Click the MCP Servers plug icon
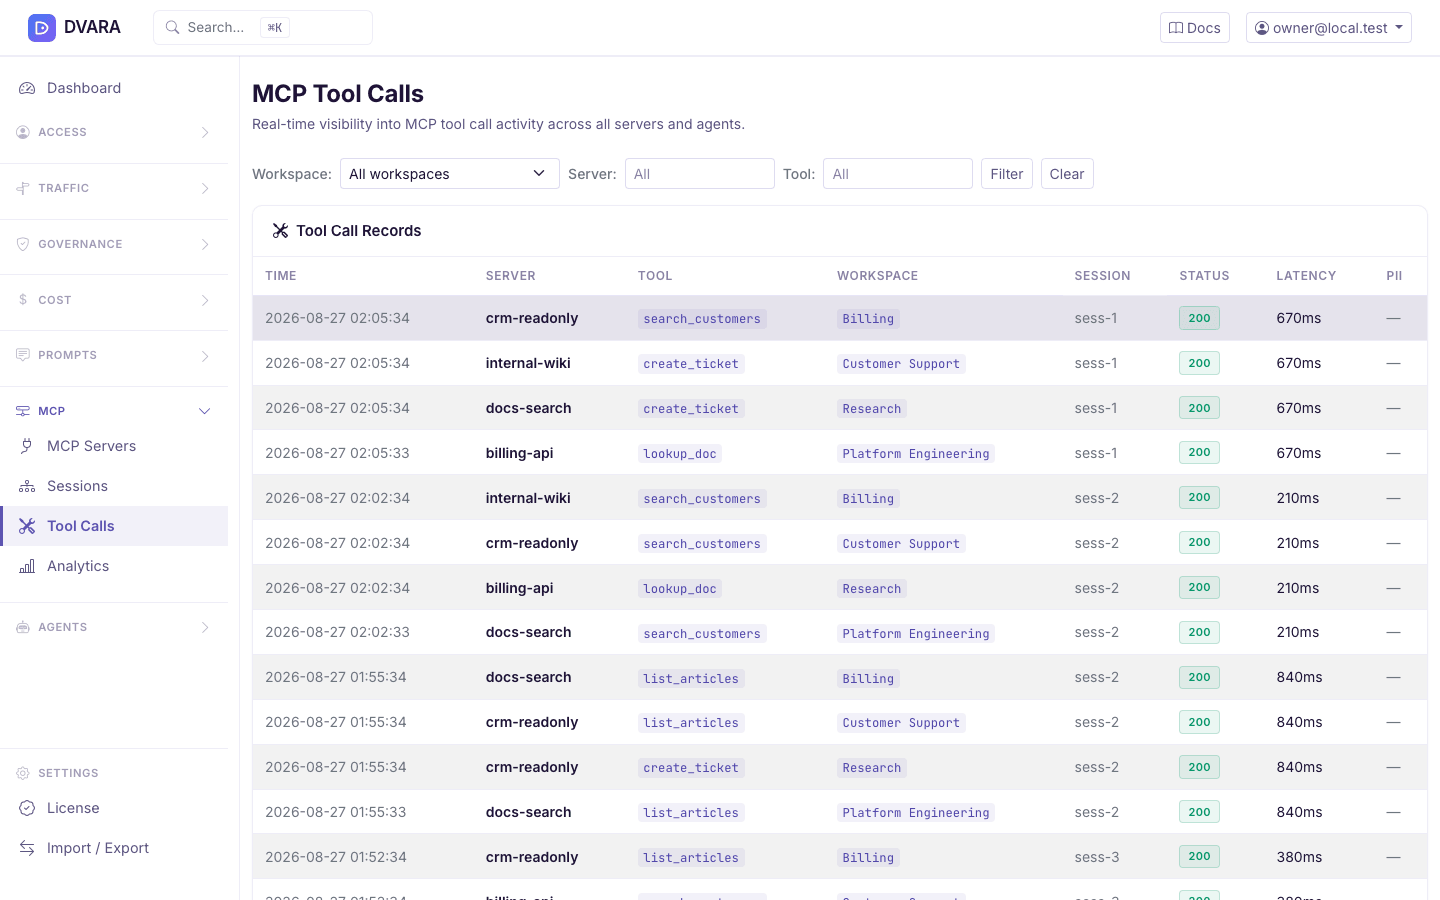 [x=27, y=446]
